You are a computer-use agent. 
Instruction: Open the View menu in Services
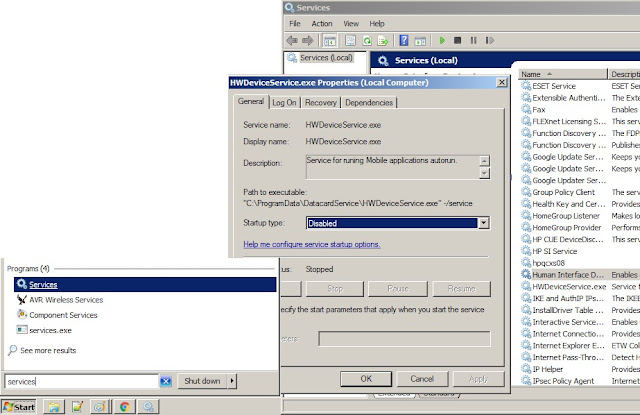coord(351,24)
